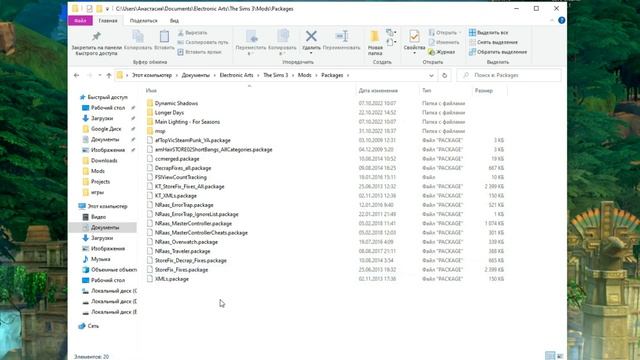Open the Копировать в button
The height and width of the screenshot is (360, 640).
pyautogui.click(x=282, y=42)
